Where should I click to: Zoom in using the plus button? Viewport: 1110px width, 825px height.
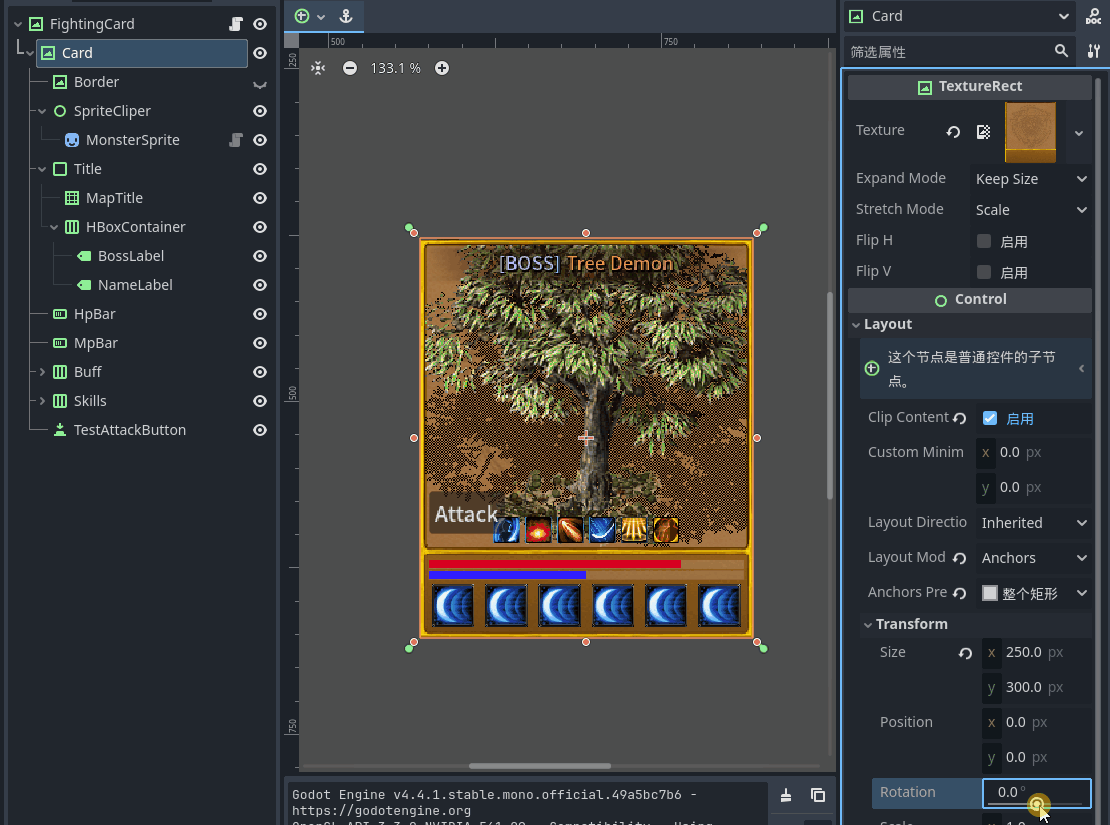point(441,68)
